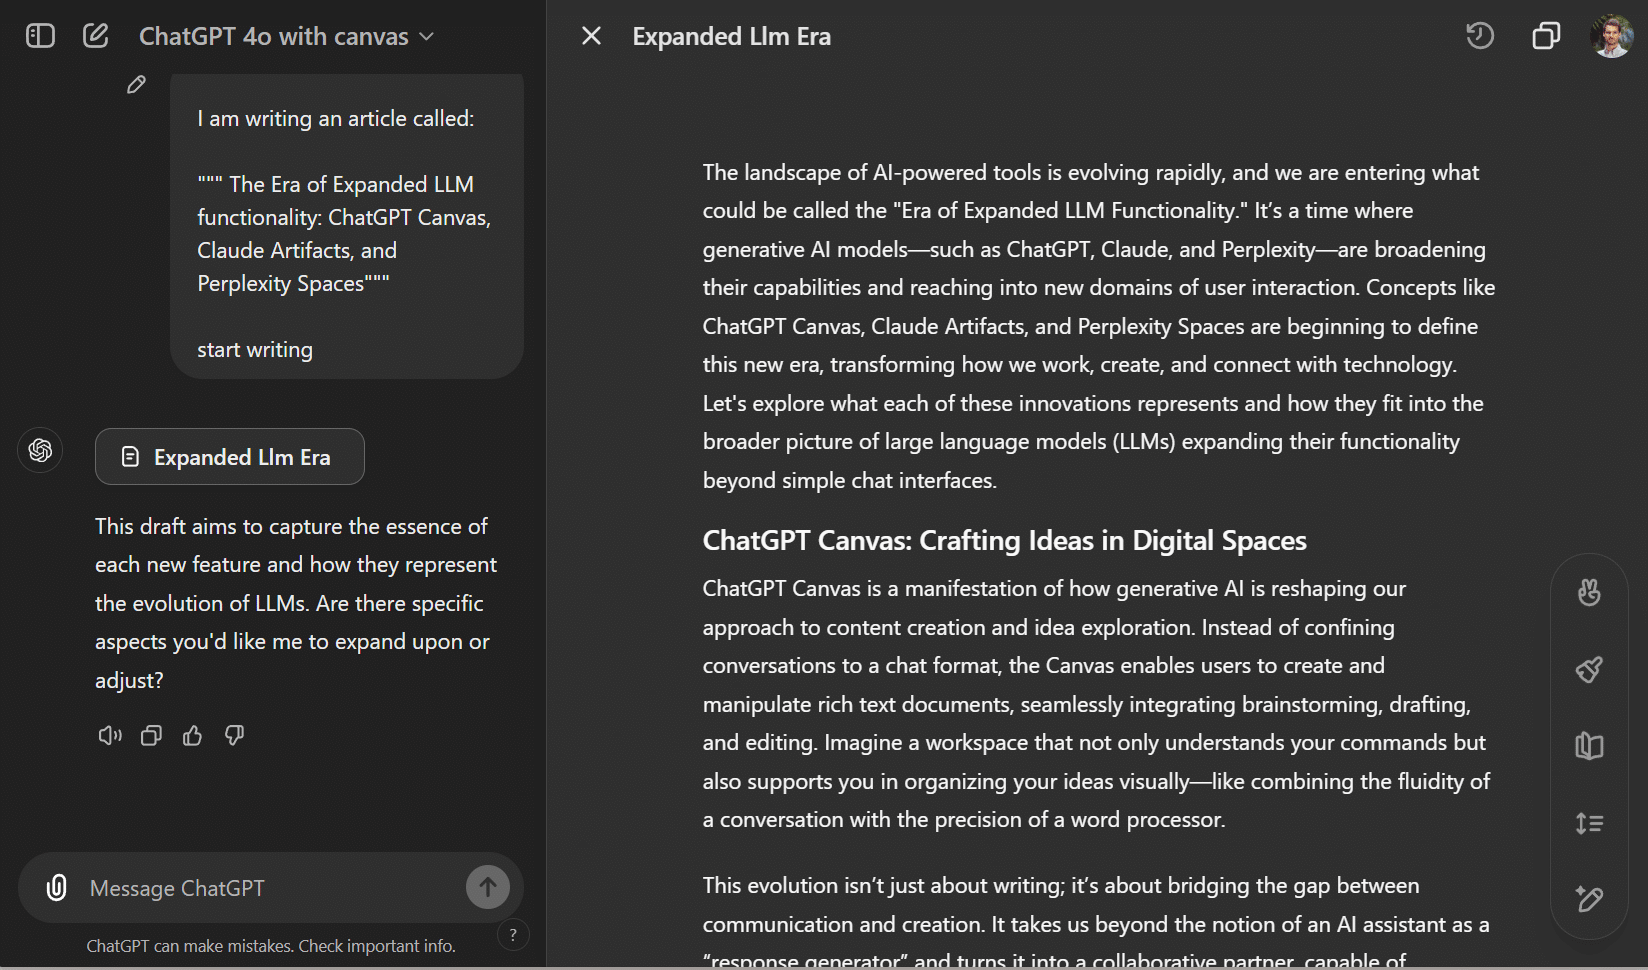The image size is (1648, 970).
Task: Select the Suggest edits tool
Action: coord(1589,900)
